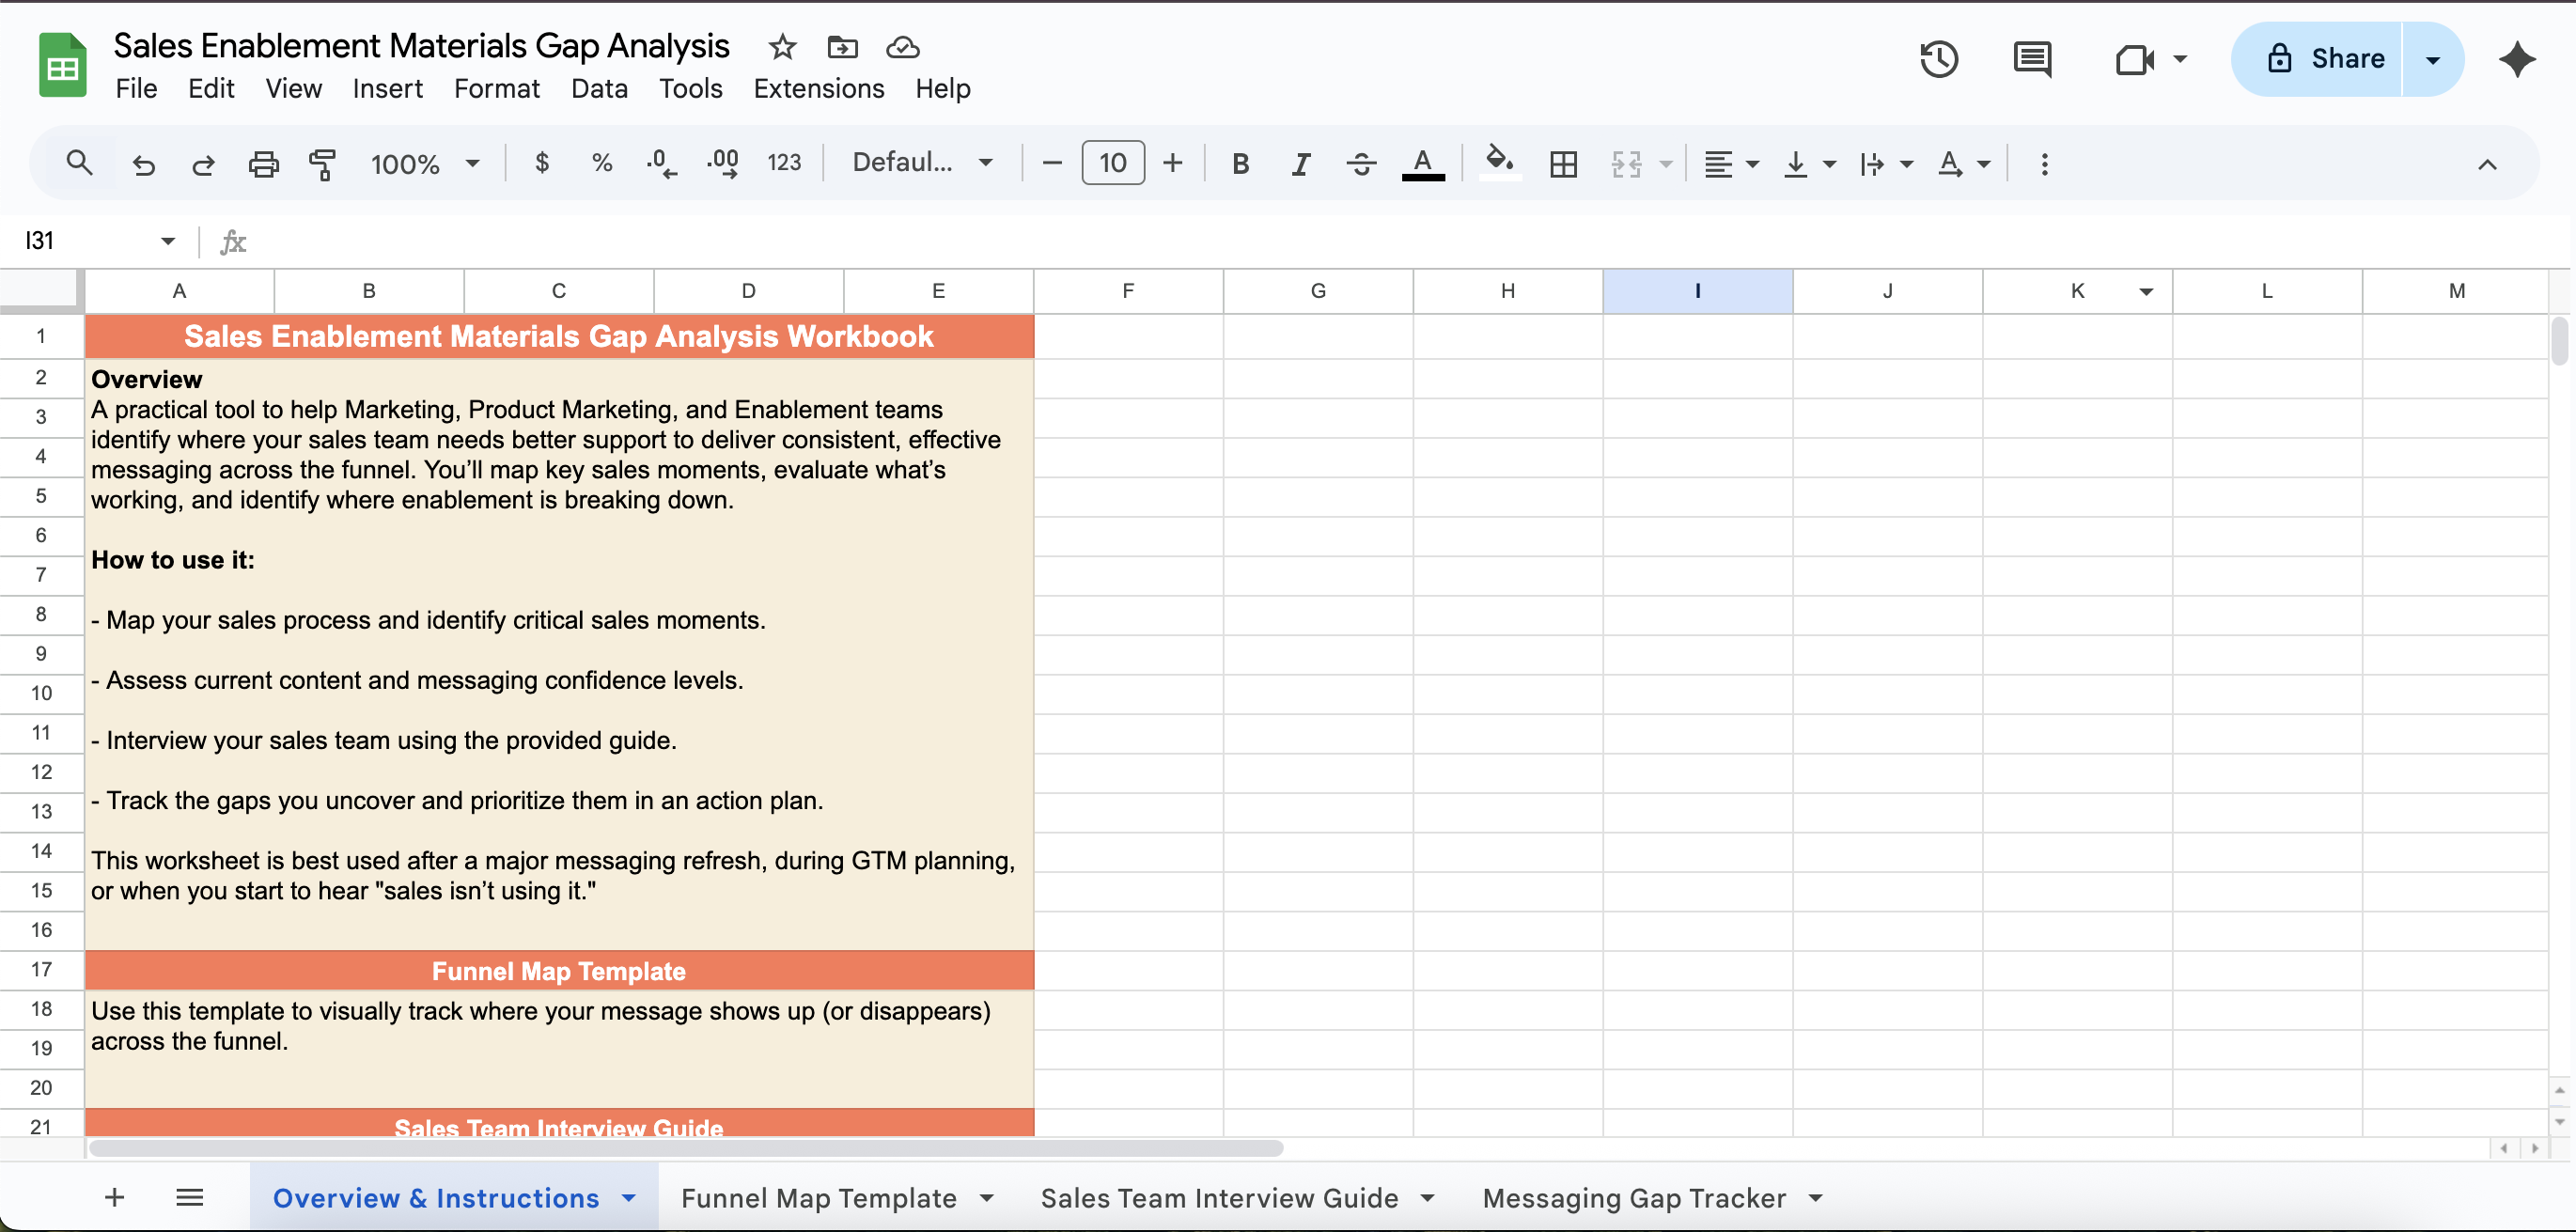Open the zoom 100% dropdown

[x=425, y=163]
